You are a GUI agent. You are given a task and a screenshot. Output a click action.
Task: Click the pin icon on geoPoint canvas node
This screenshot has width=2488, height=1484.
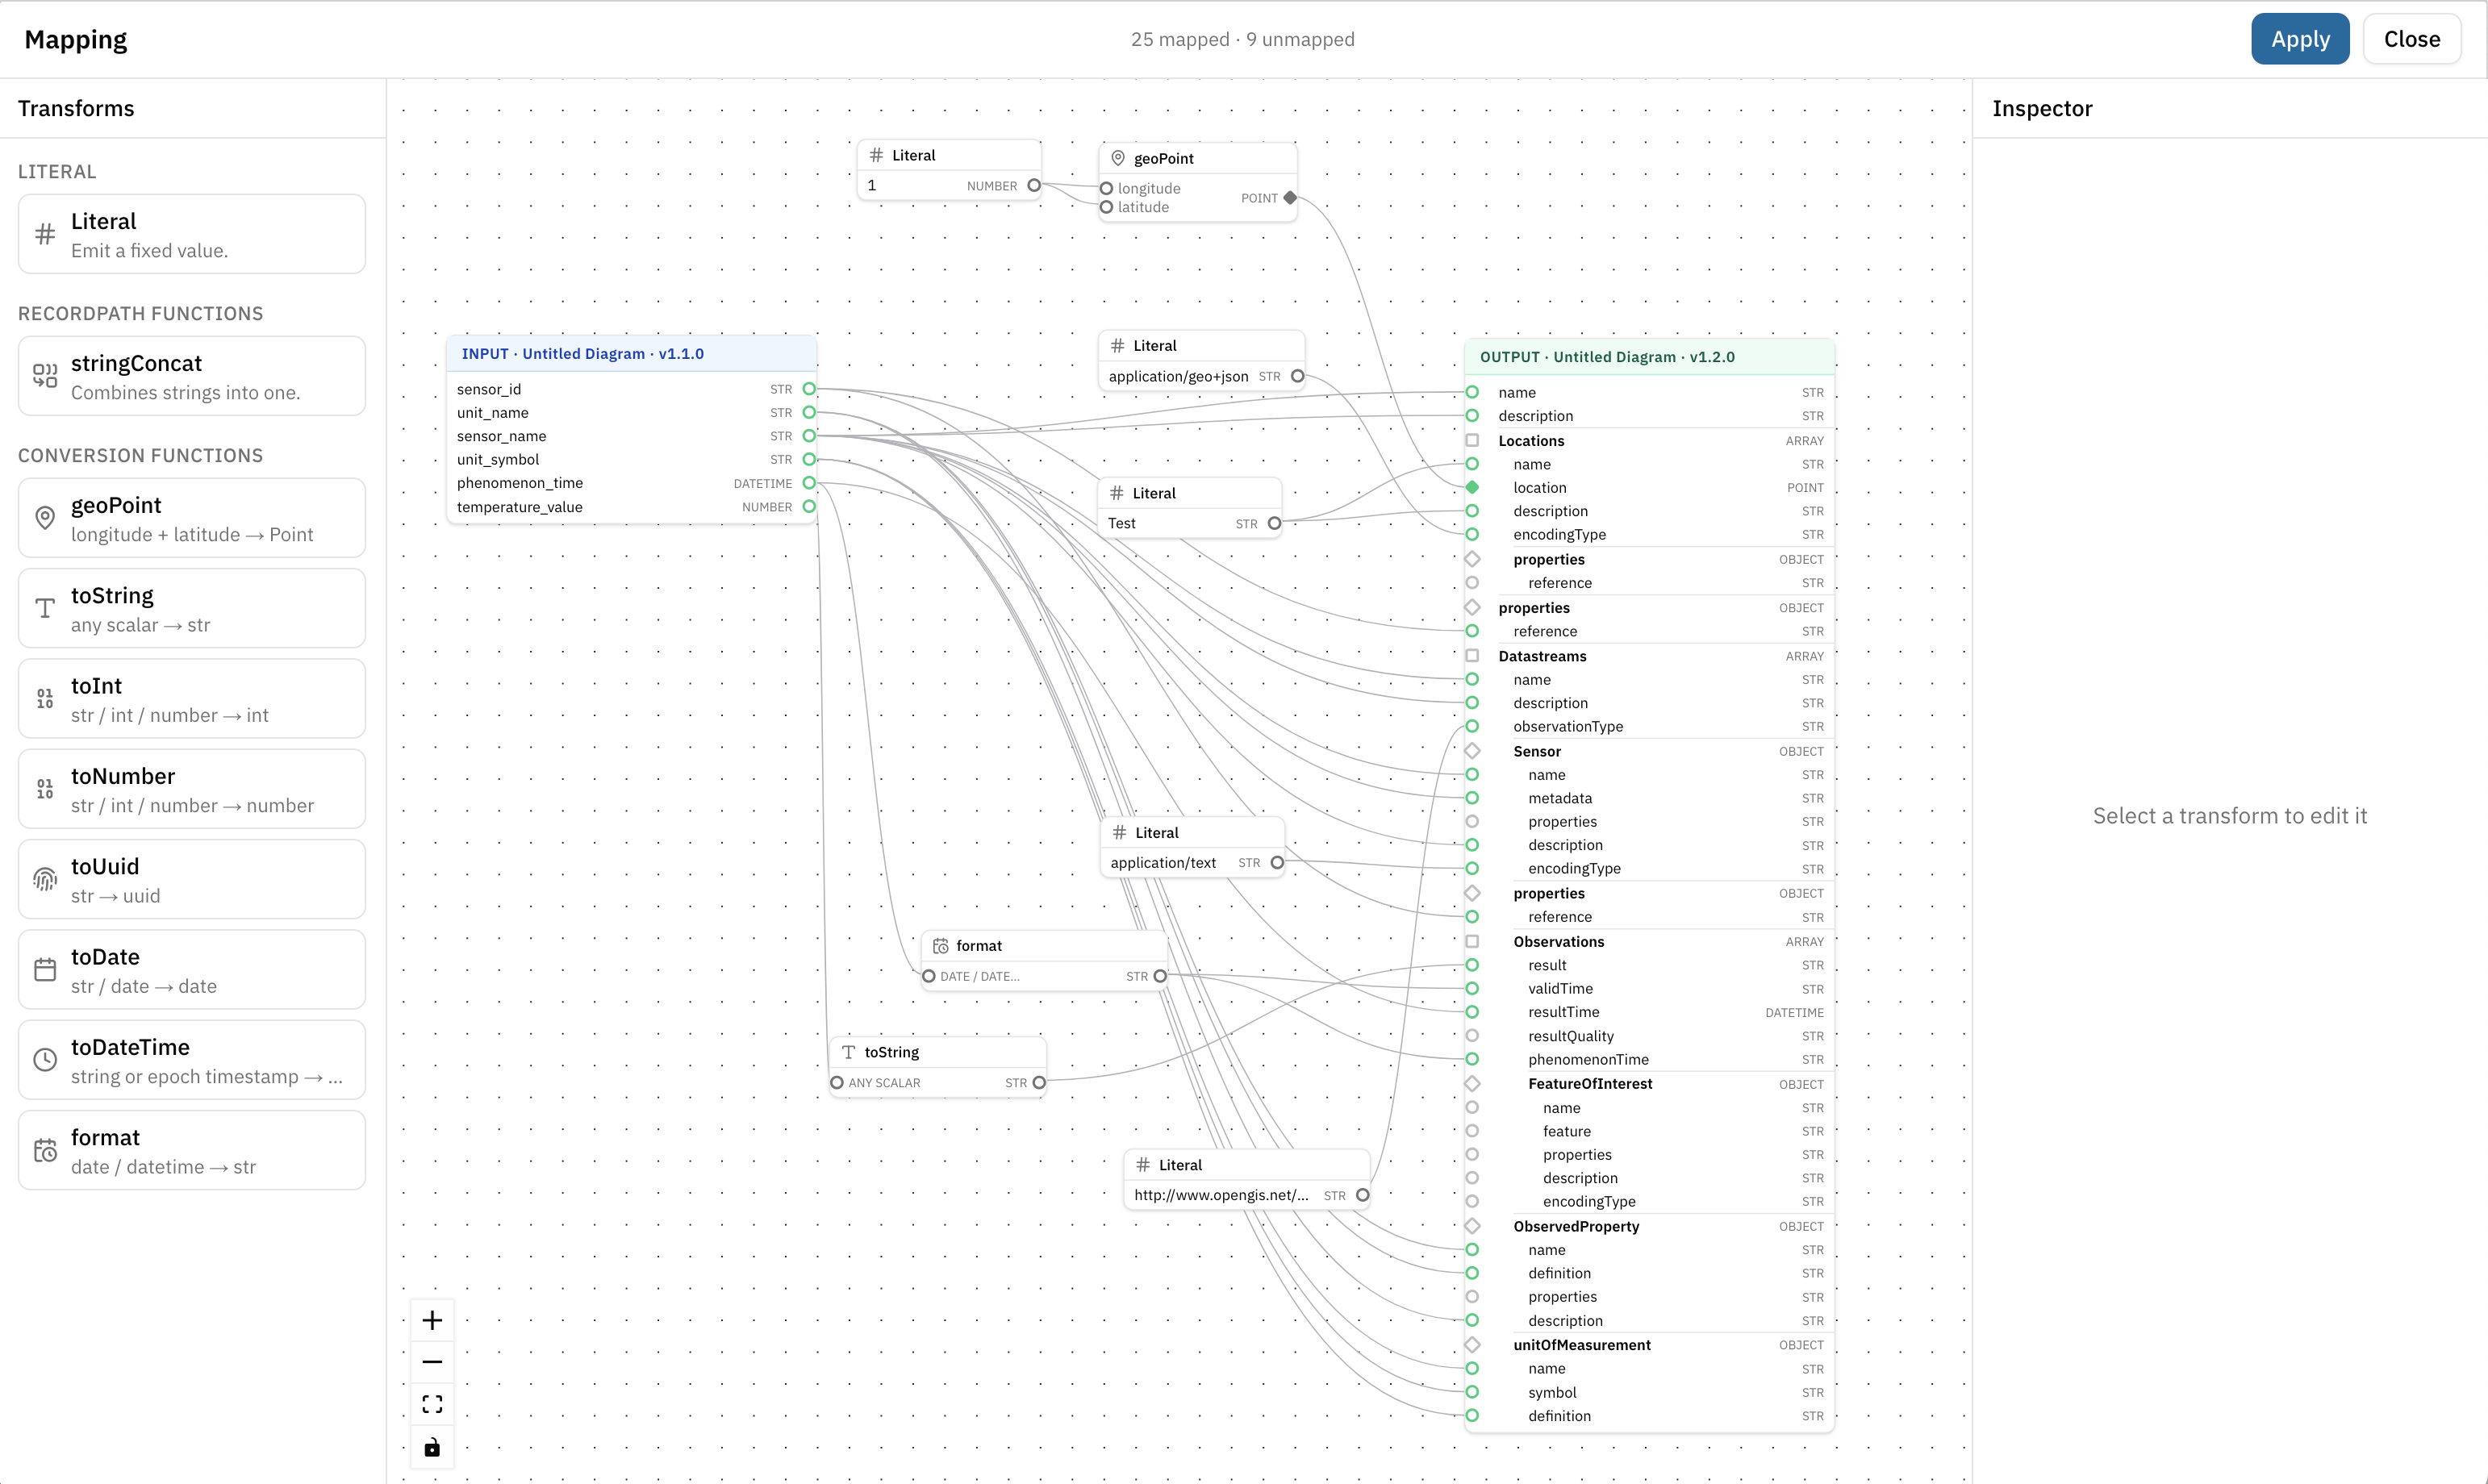[x=1118, y=158]
